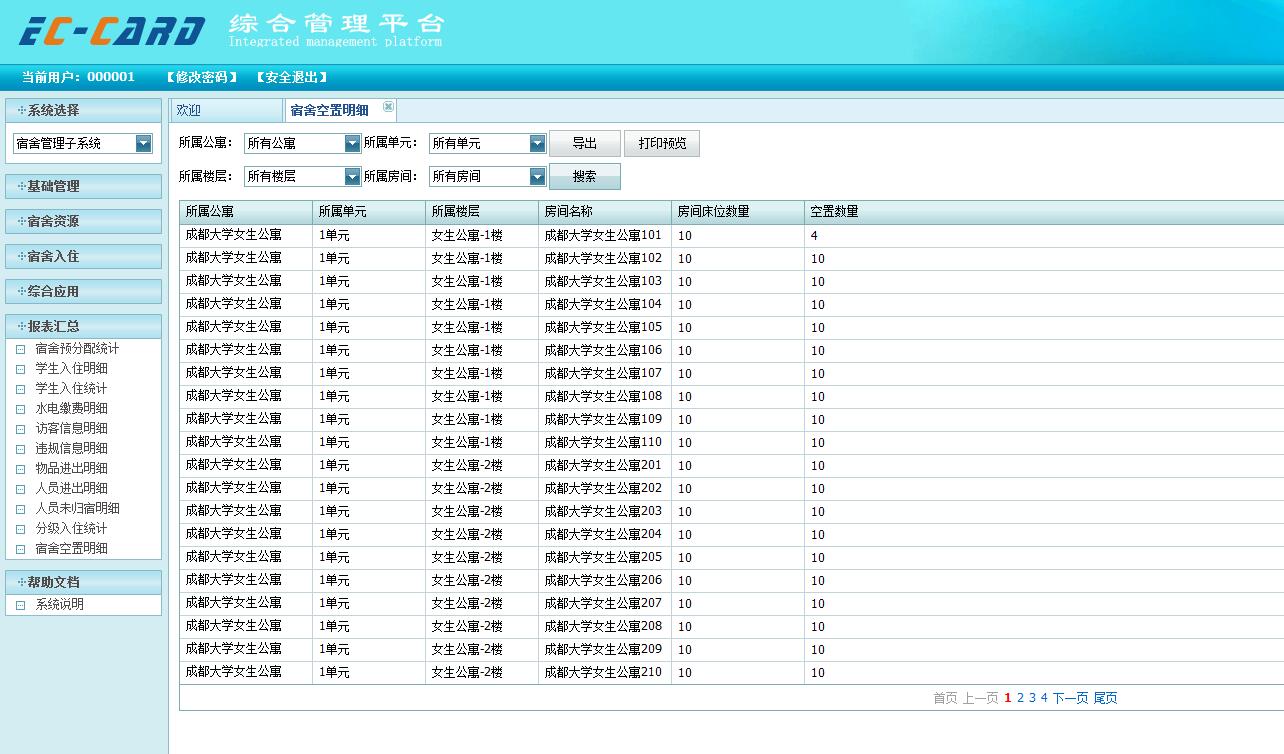Go to page 4

click(1044, 698)
